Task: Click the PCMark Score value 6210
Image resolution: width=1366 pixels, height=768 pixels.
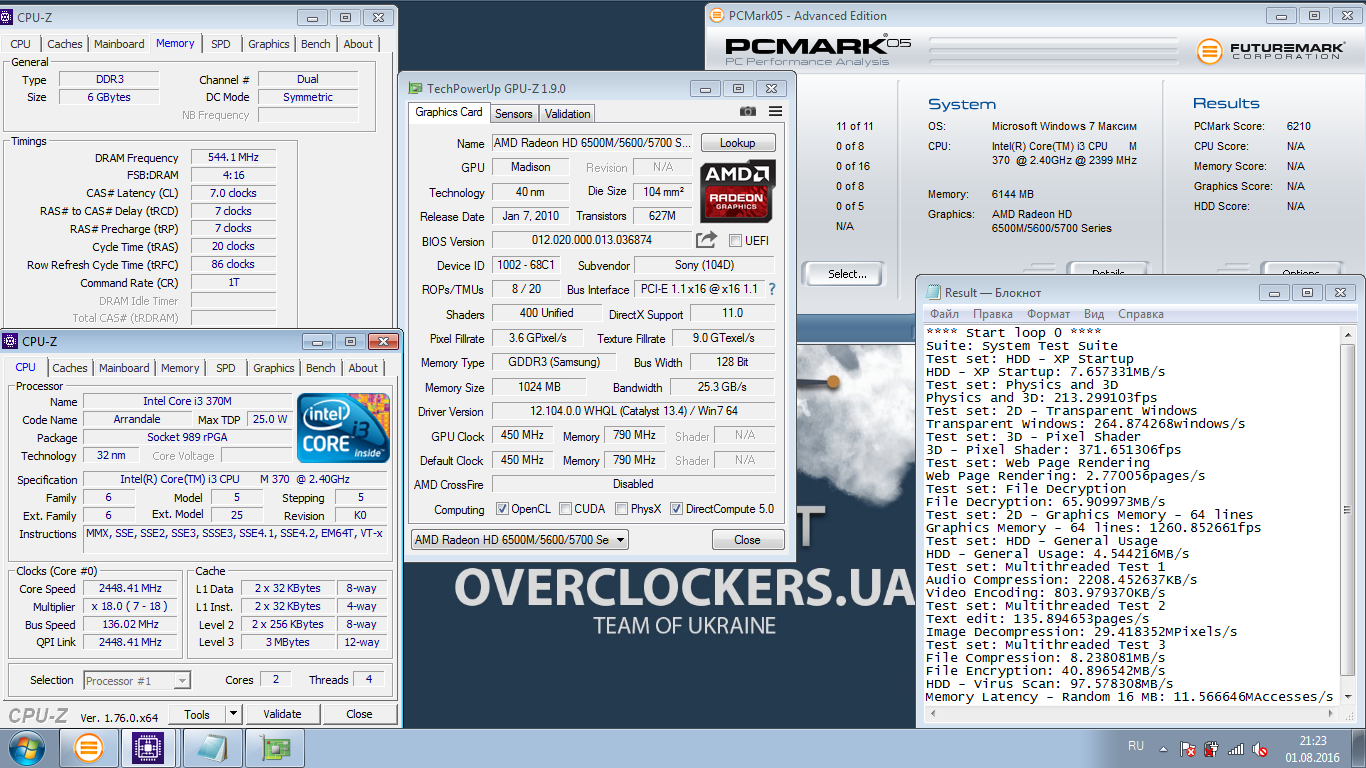Action: [x=1299, y=126]
